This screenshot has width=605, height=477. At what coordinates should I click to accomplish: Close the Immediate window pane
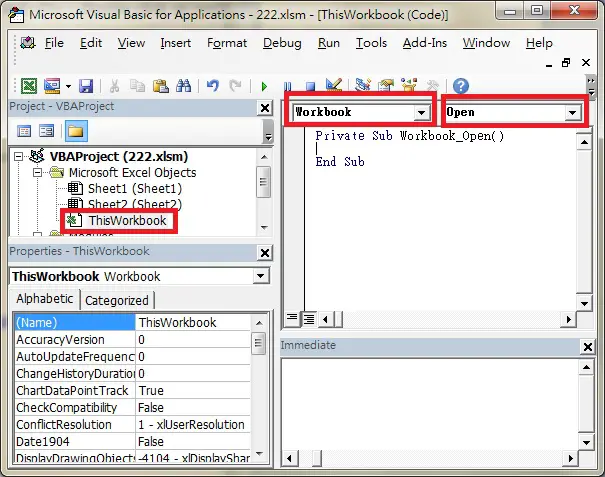[x=588, y=347]
